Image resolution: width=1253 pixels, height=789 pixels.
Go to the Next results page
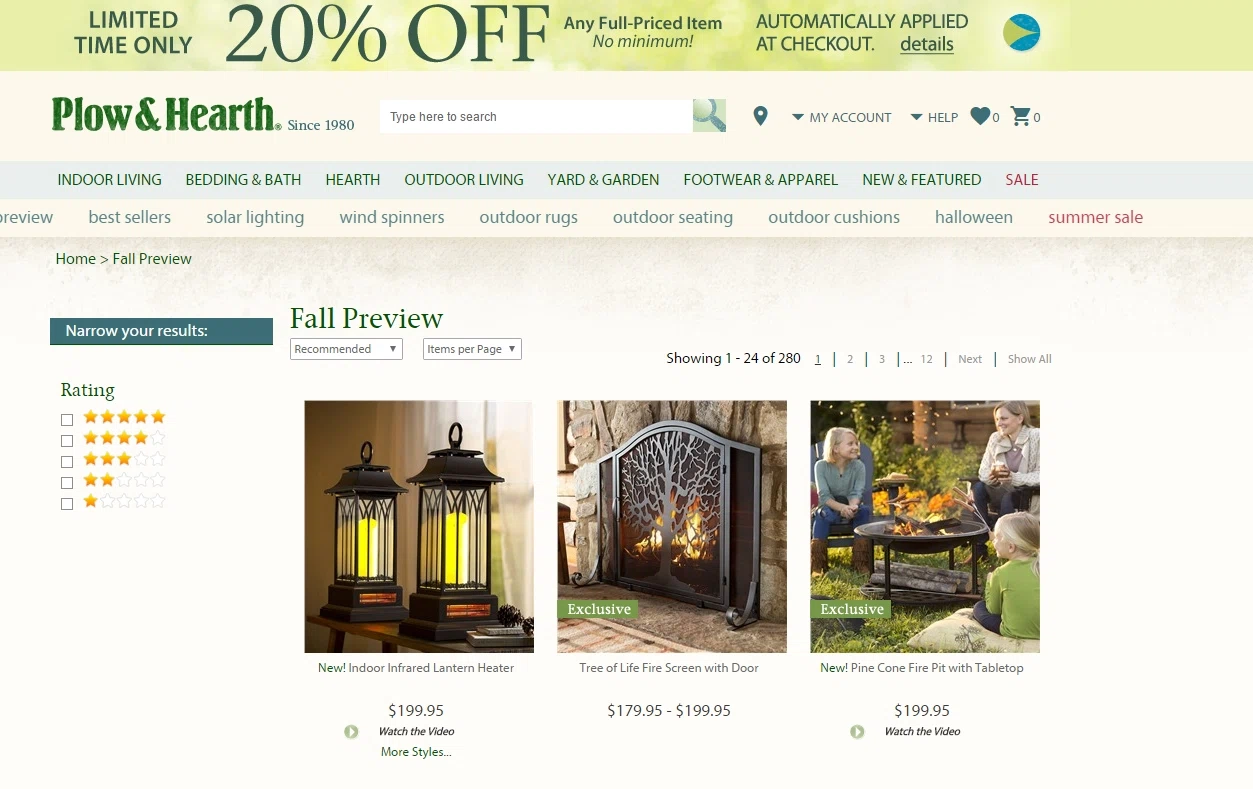click(970, 359)
